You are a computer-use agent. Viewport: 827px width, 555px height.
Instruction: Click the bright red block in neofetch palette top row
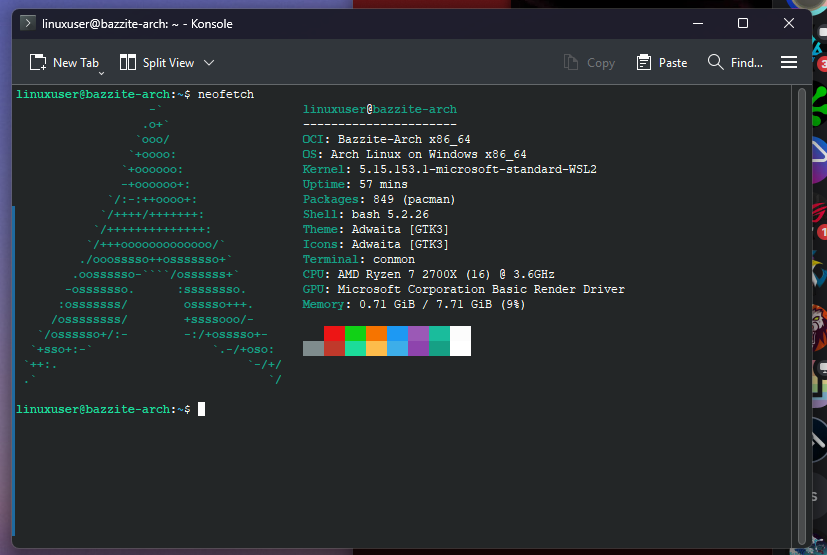(x=334, y=333)
